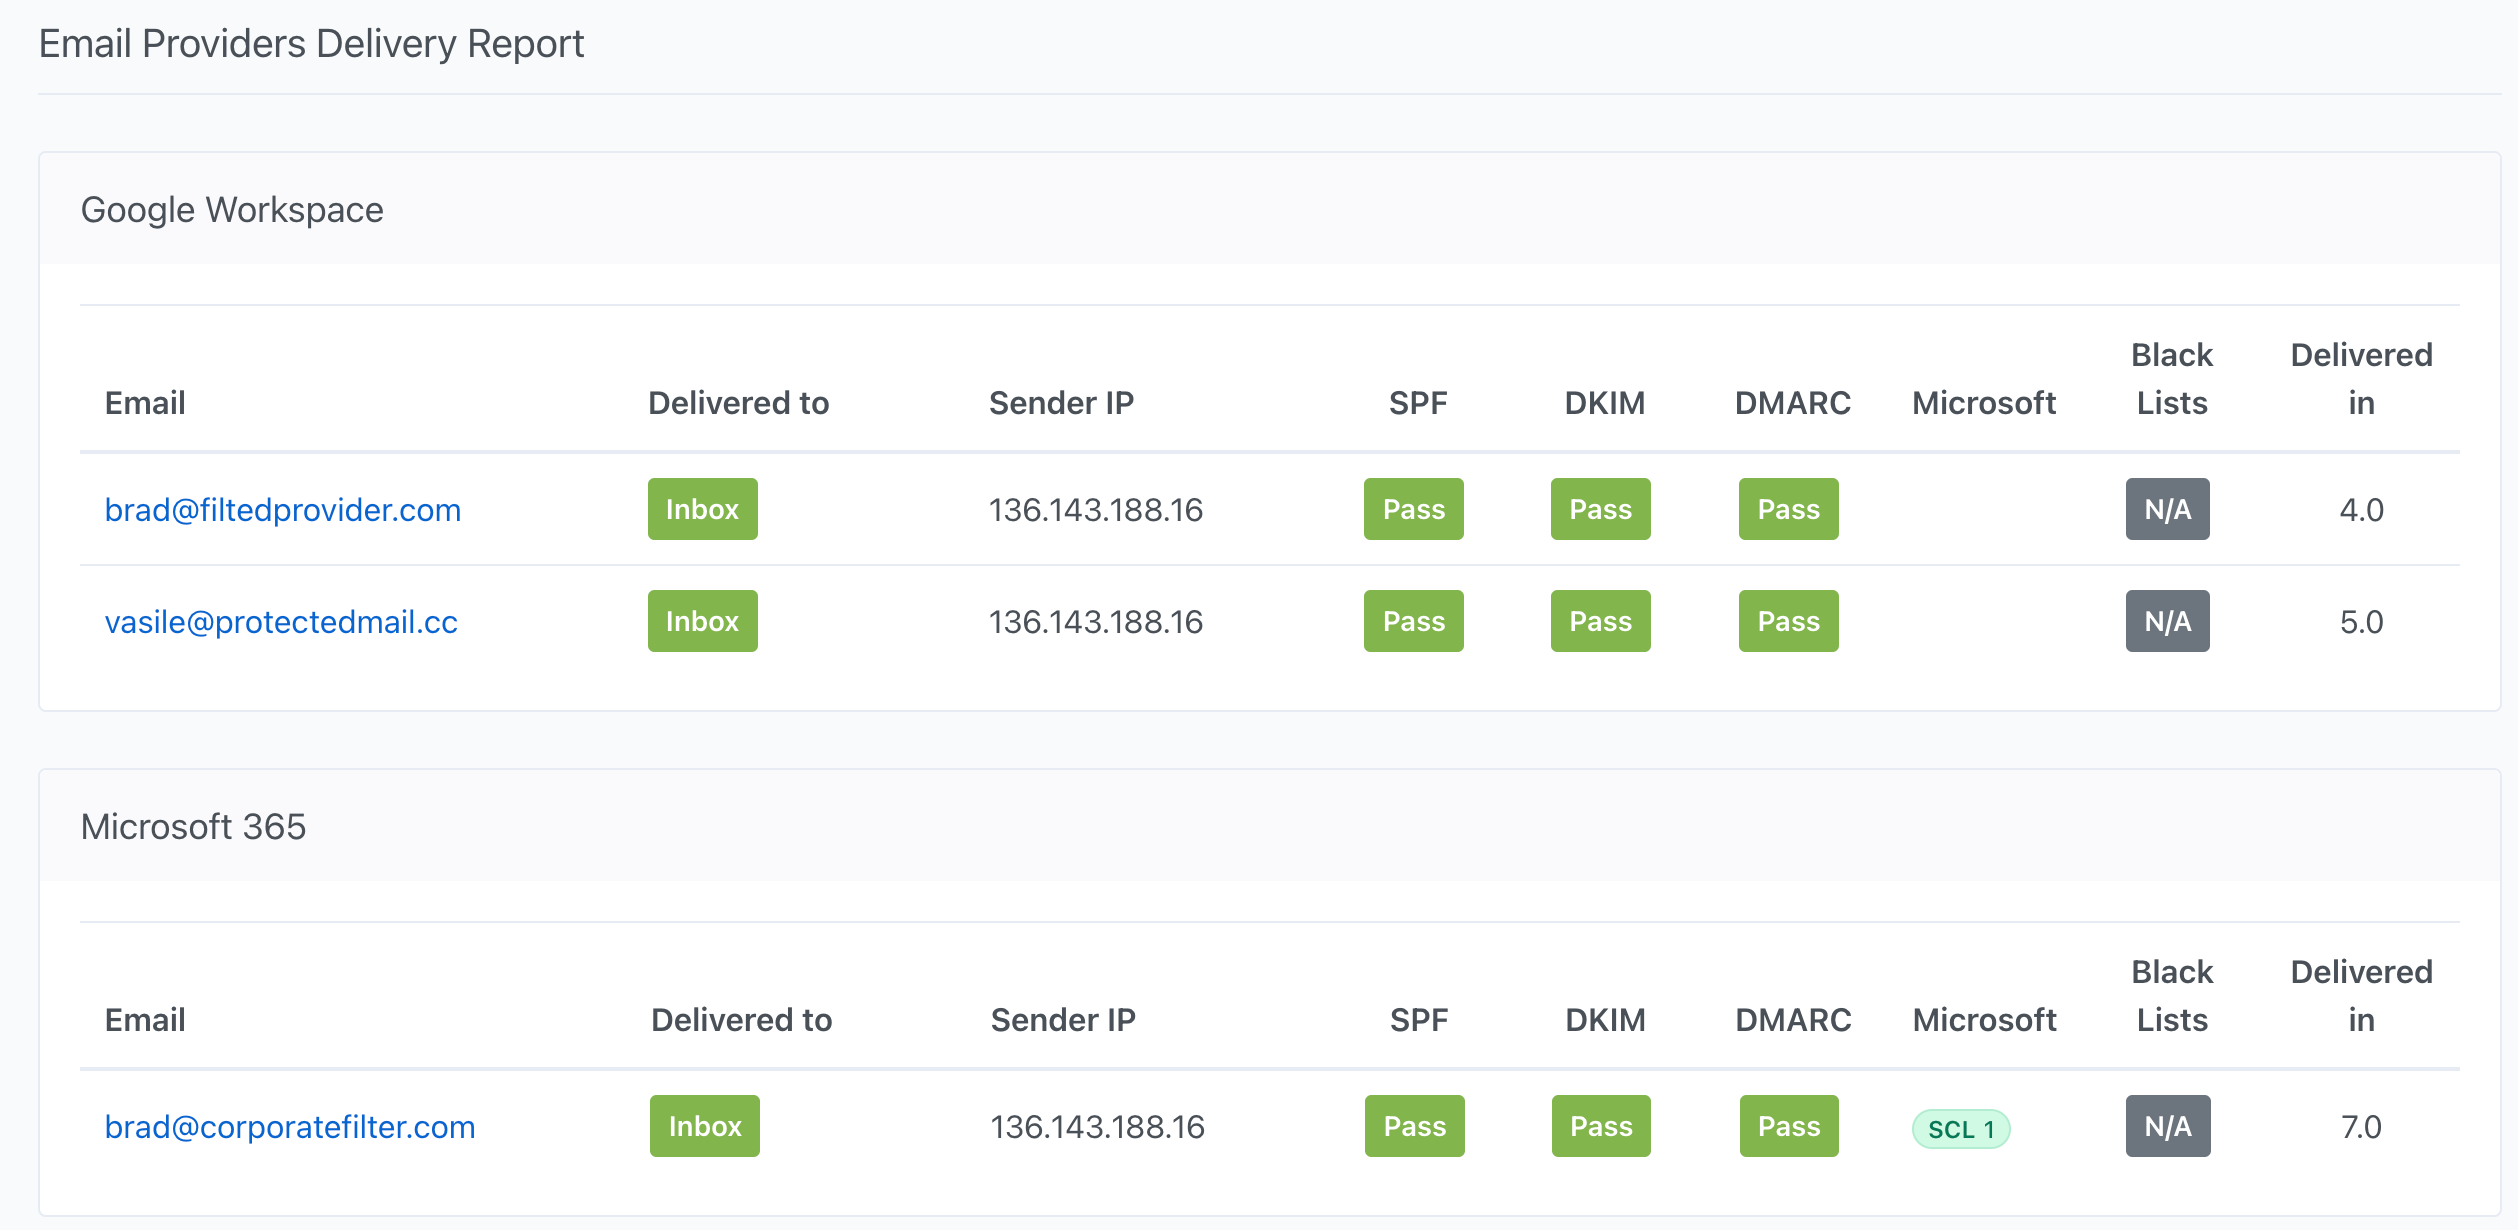Screen dimensions: 2518x1230
Task: Open the brad@corporatefilter.com email link
Action: (x=290, y=1126)
